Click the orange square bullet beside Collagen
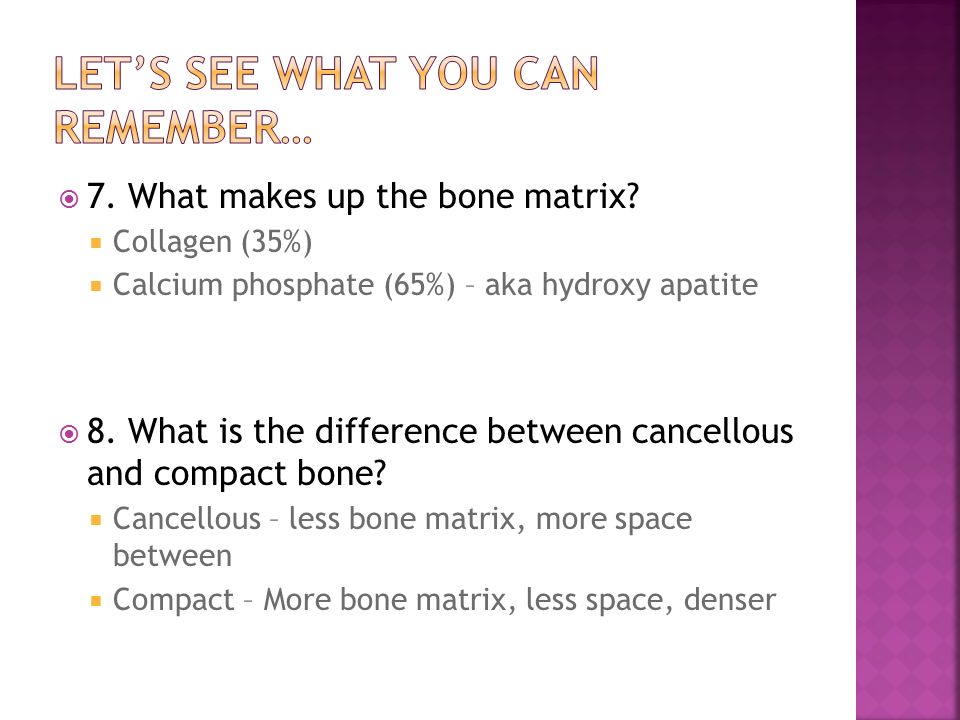960x720 pixels. pyautogui.click(x=96, y=243)
